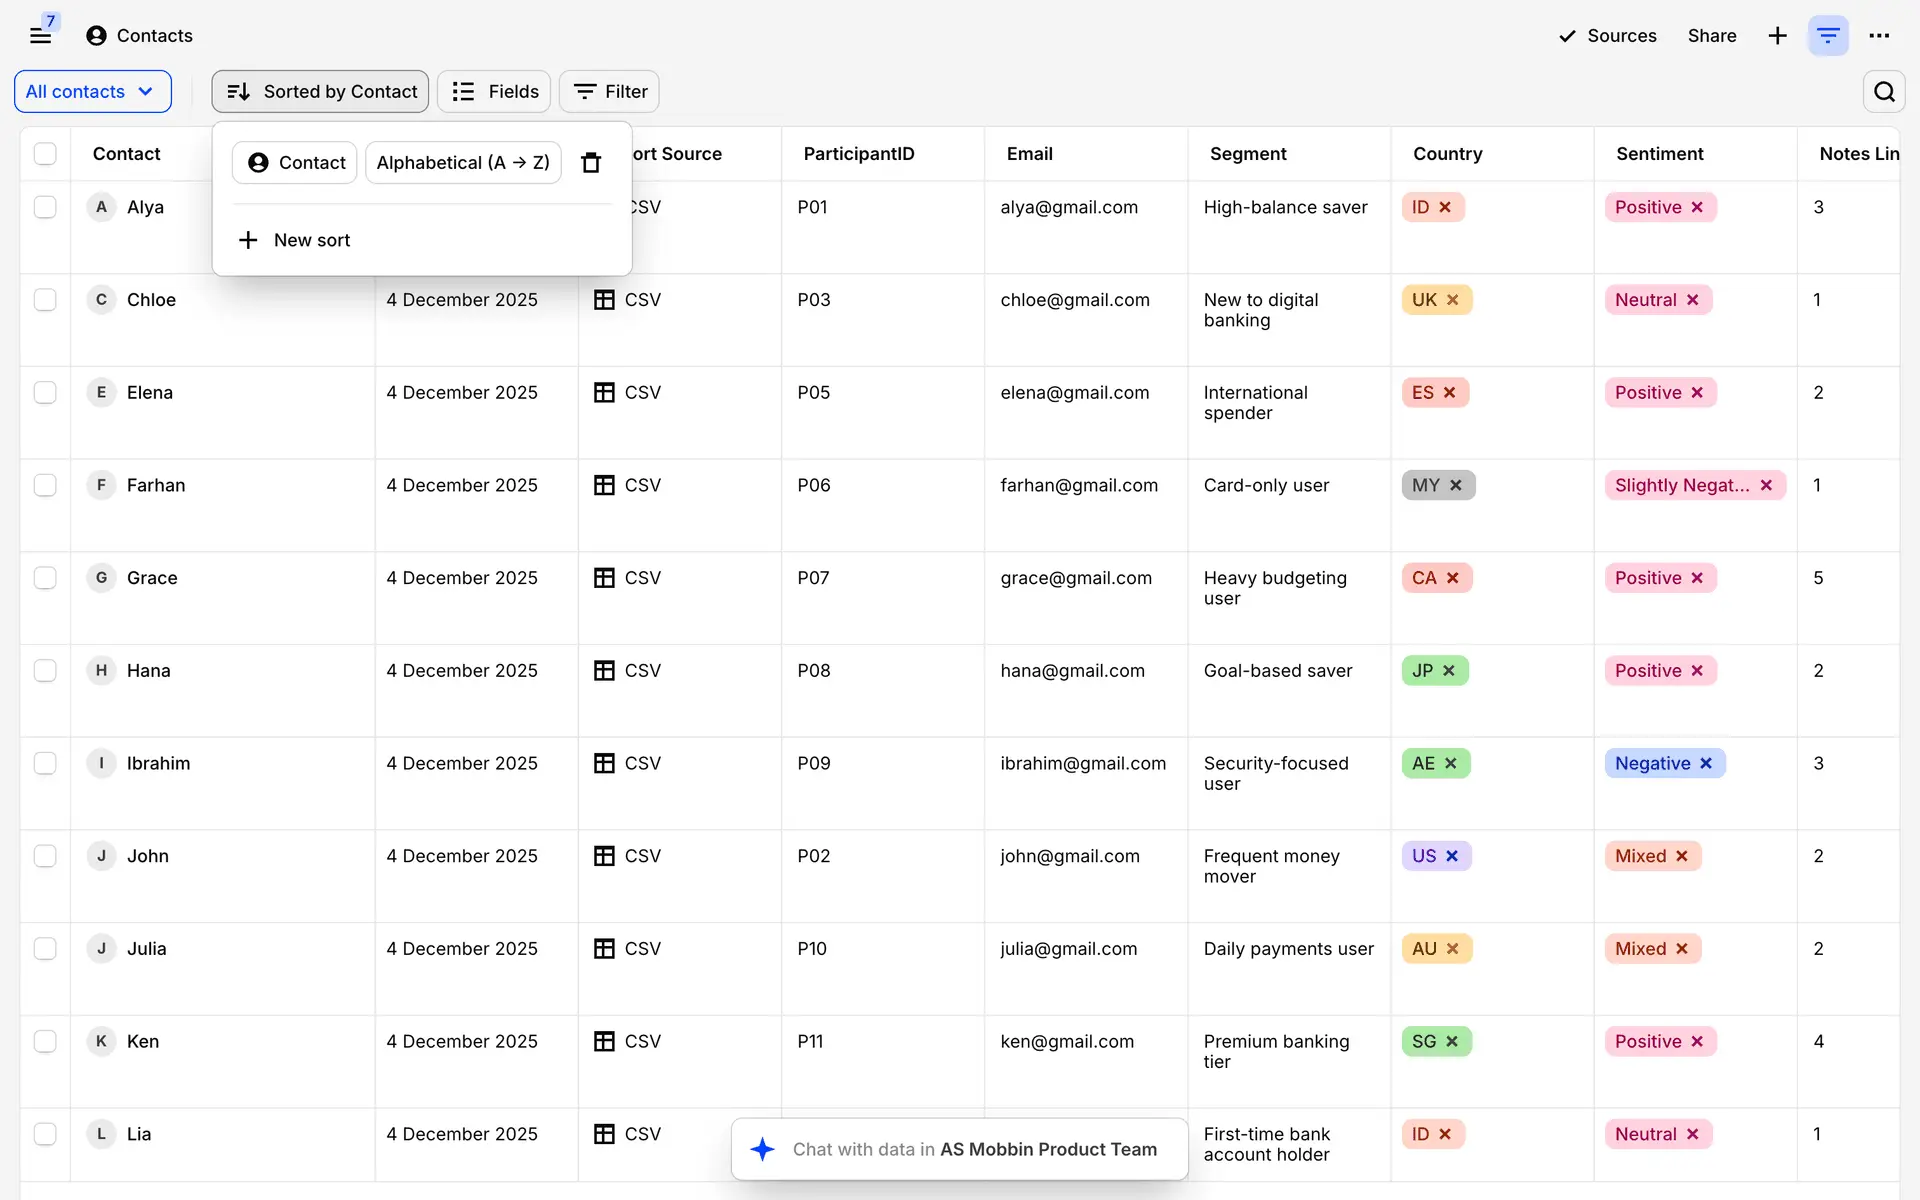Screen dimensions: 1920x1200
Task: Expand the All contacts view dropdown
Action: tap(92, 92)
